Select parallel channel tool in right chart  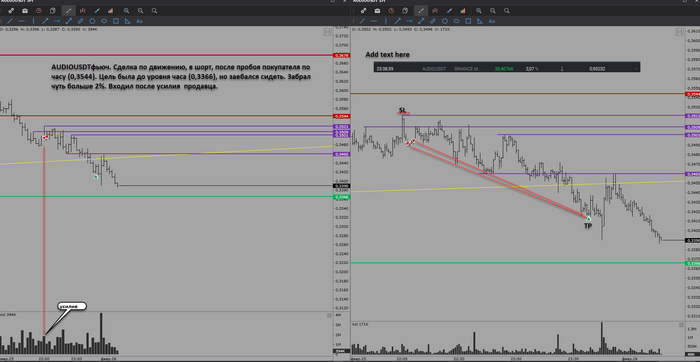[x=433, y=21]
